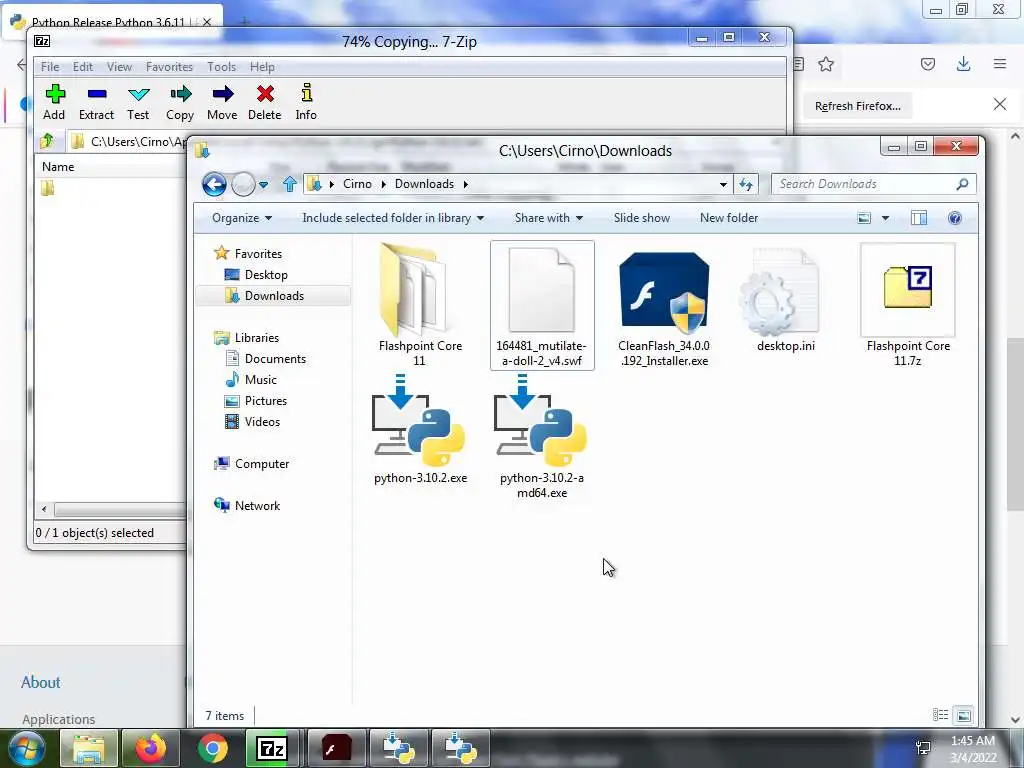Viewport: 1024px width, 768px height.
Task: Click the New folder button
Action: tap(729, 218)
